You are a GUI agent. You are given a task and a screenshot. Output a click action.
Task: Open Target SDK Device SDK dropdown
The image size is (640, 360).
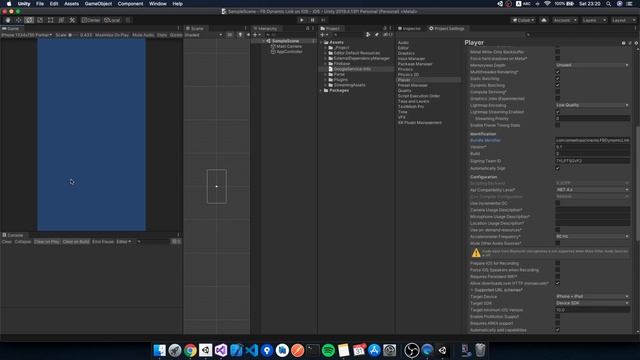(x=592, y=303)
